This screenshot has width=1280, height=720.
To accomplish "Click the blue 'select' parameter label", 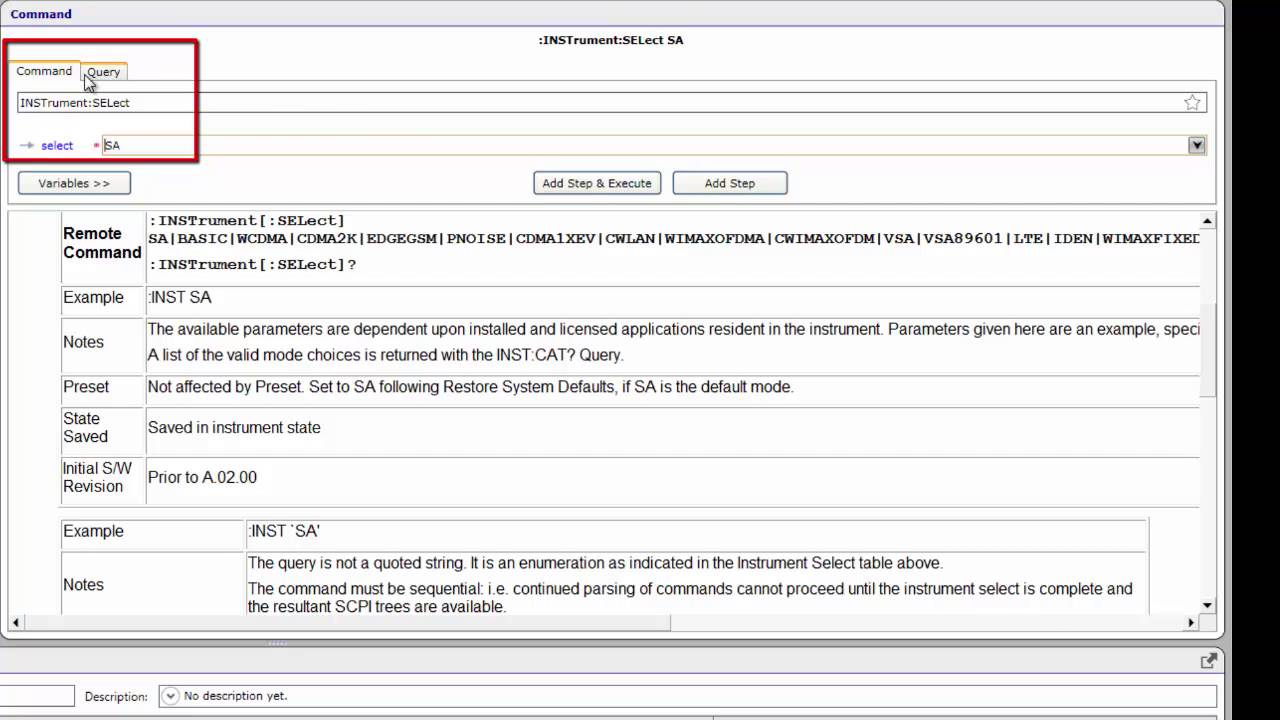I will [57, 146].
